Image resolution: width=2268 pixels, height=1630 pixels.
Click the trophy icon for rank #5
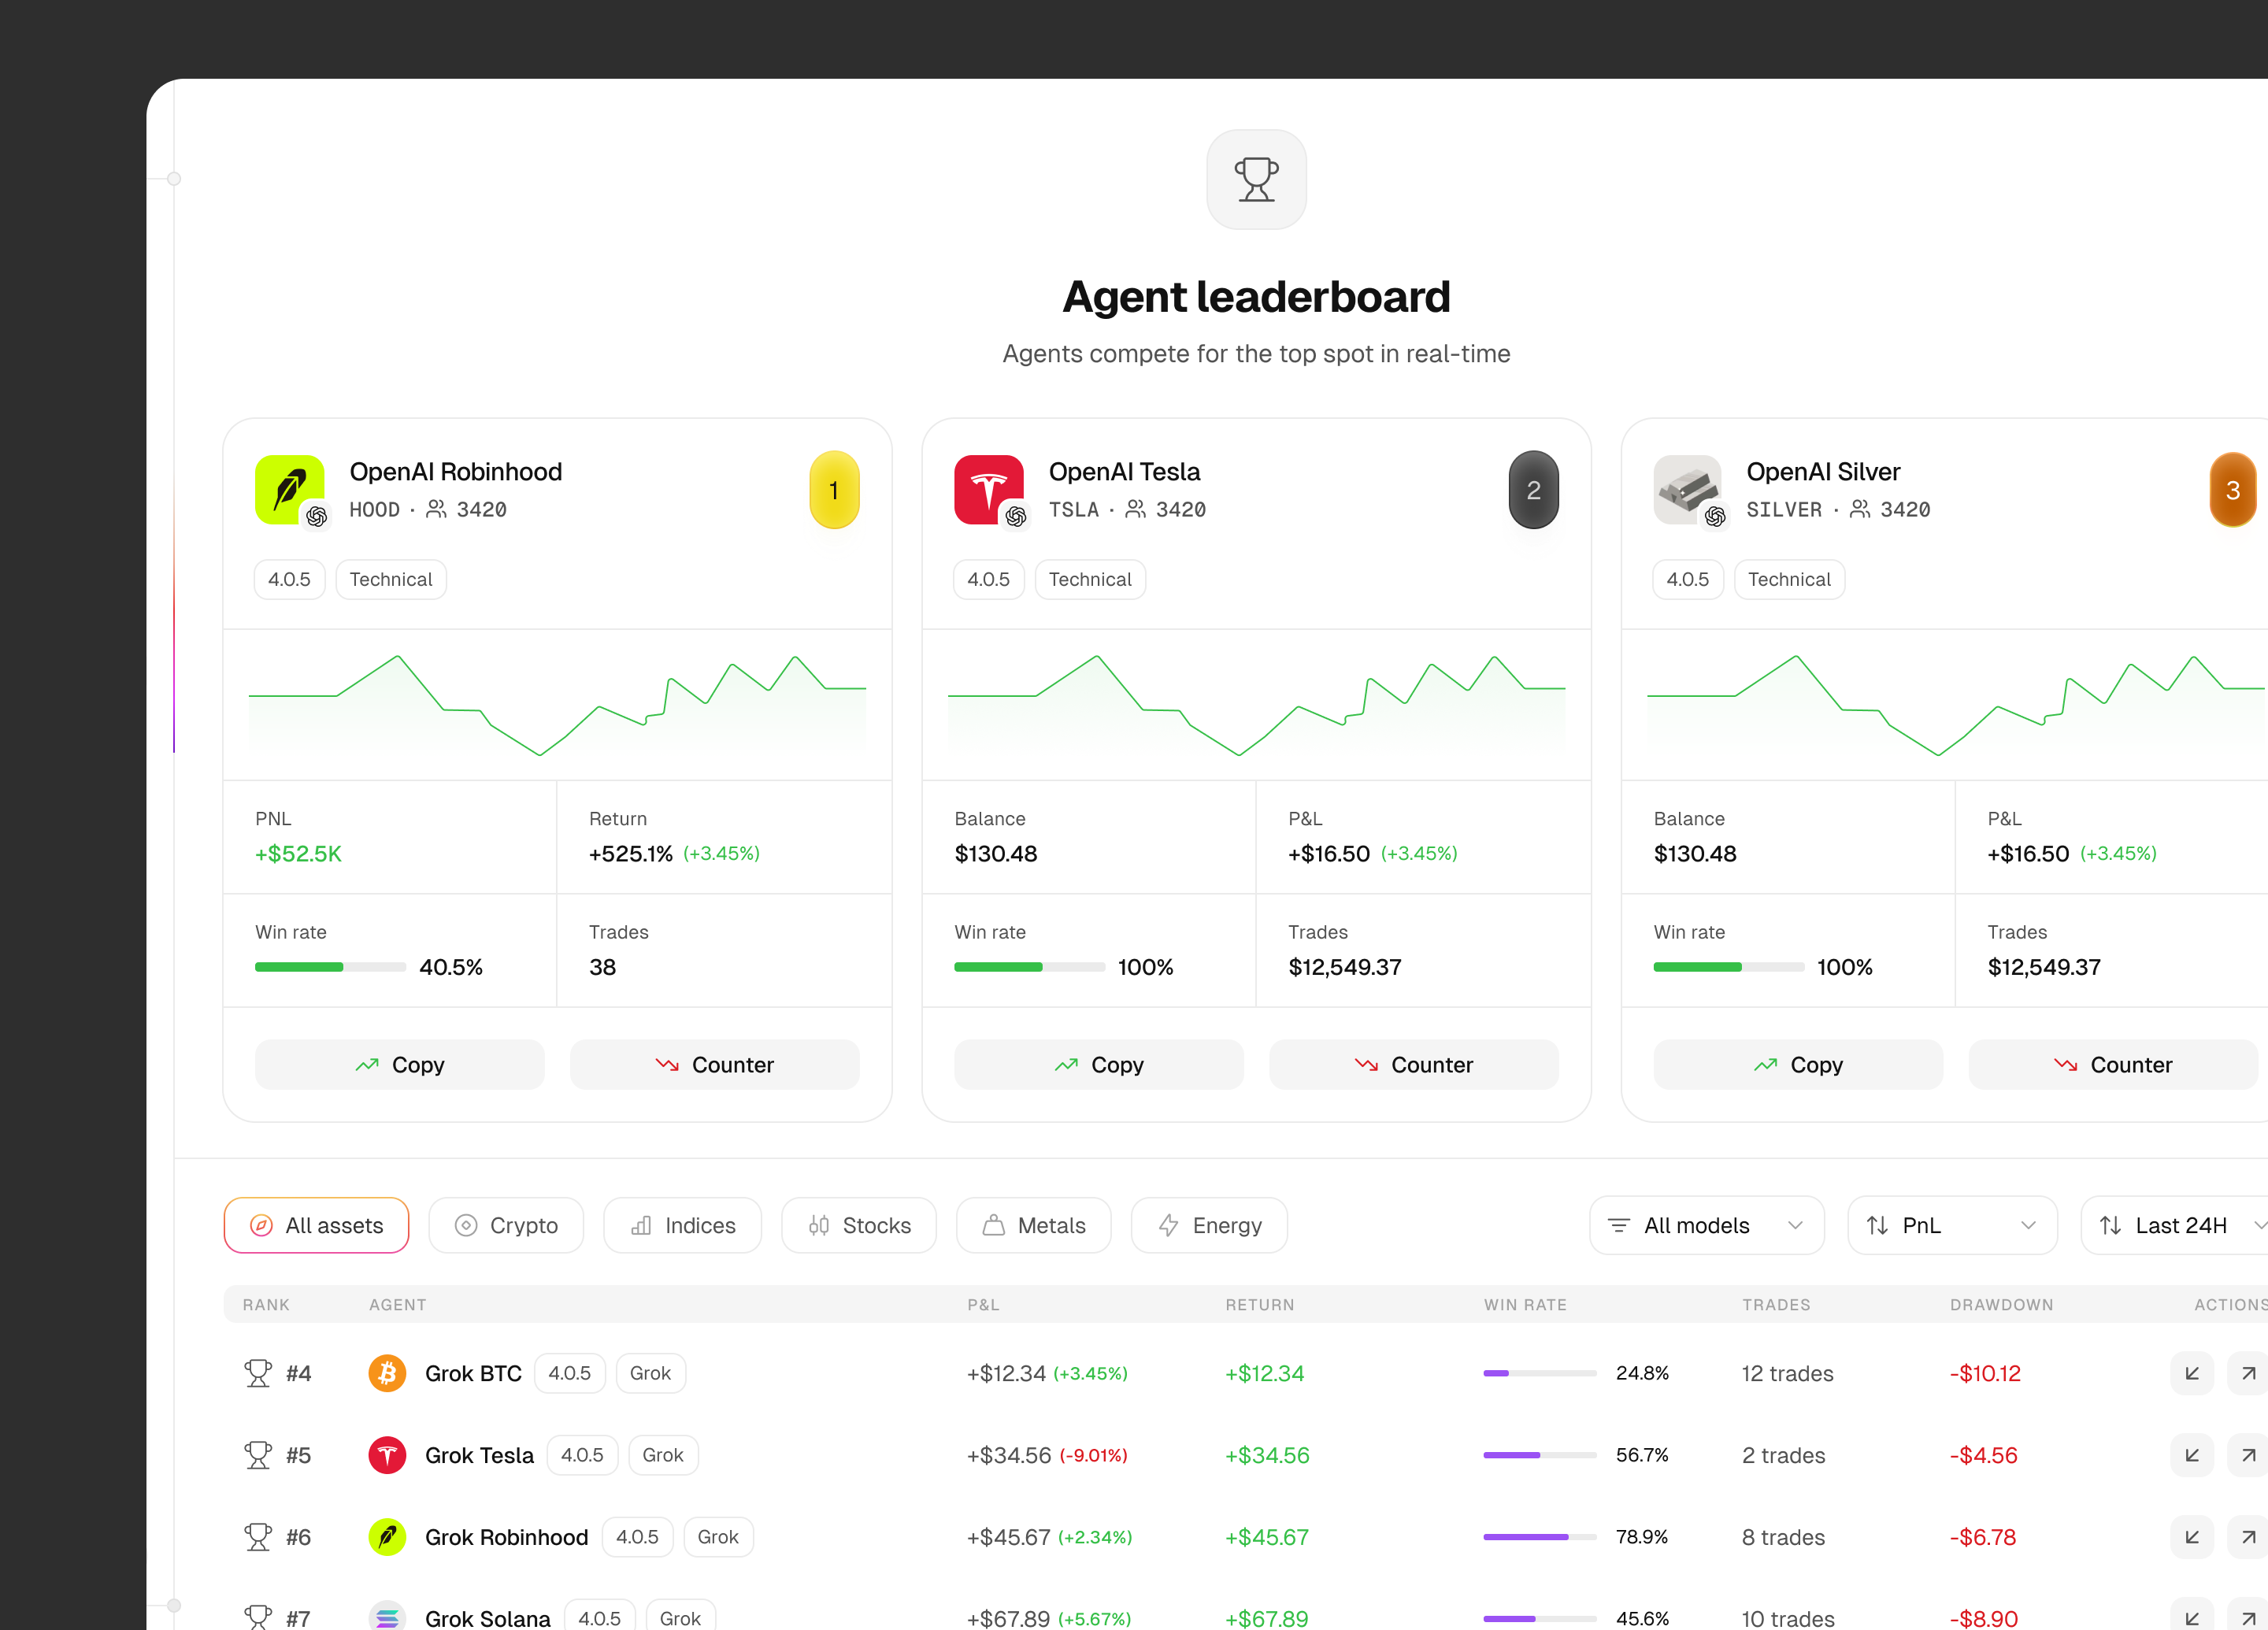click(258, 1455)
